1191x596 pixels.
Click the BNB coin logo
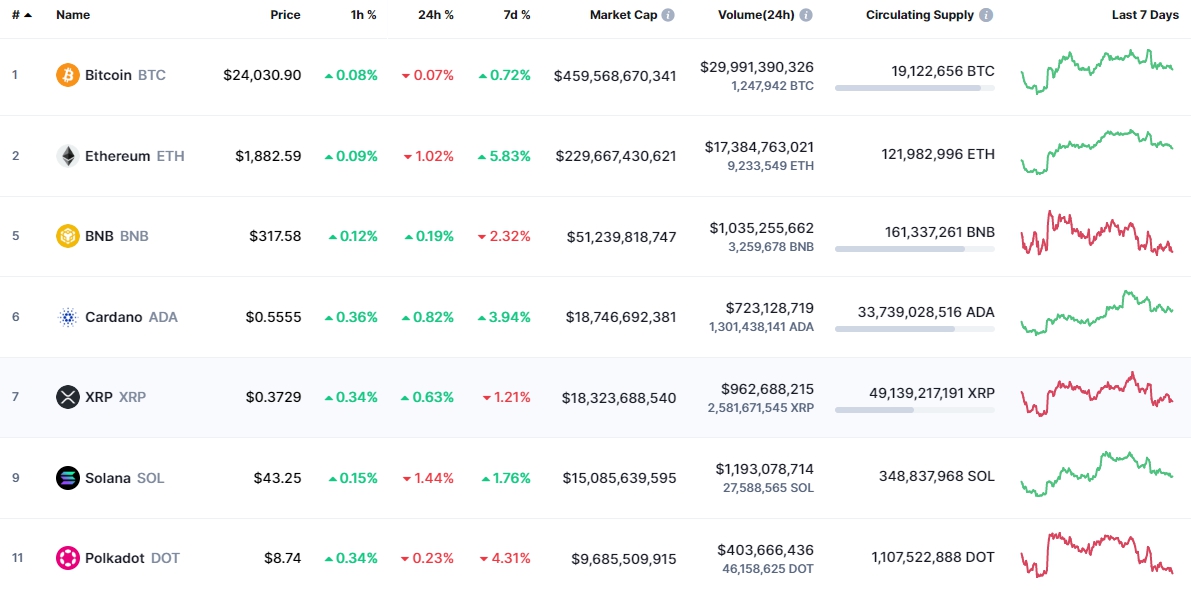68,236
